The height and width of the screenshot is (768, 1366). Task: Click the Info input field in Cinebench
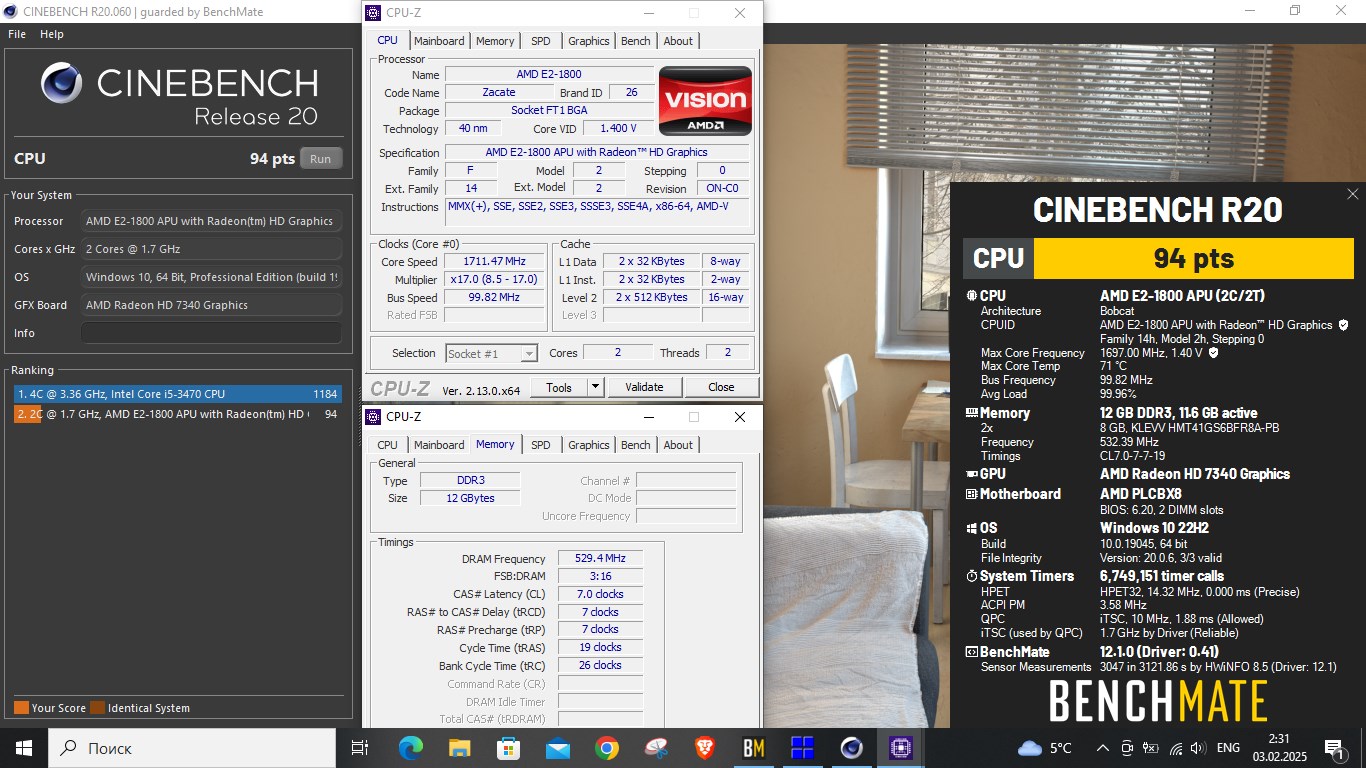point(211,333)
